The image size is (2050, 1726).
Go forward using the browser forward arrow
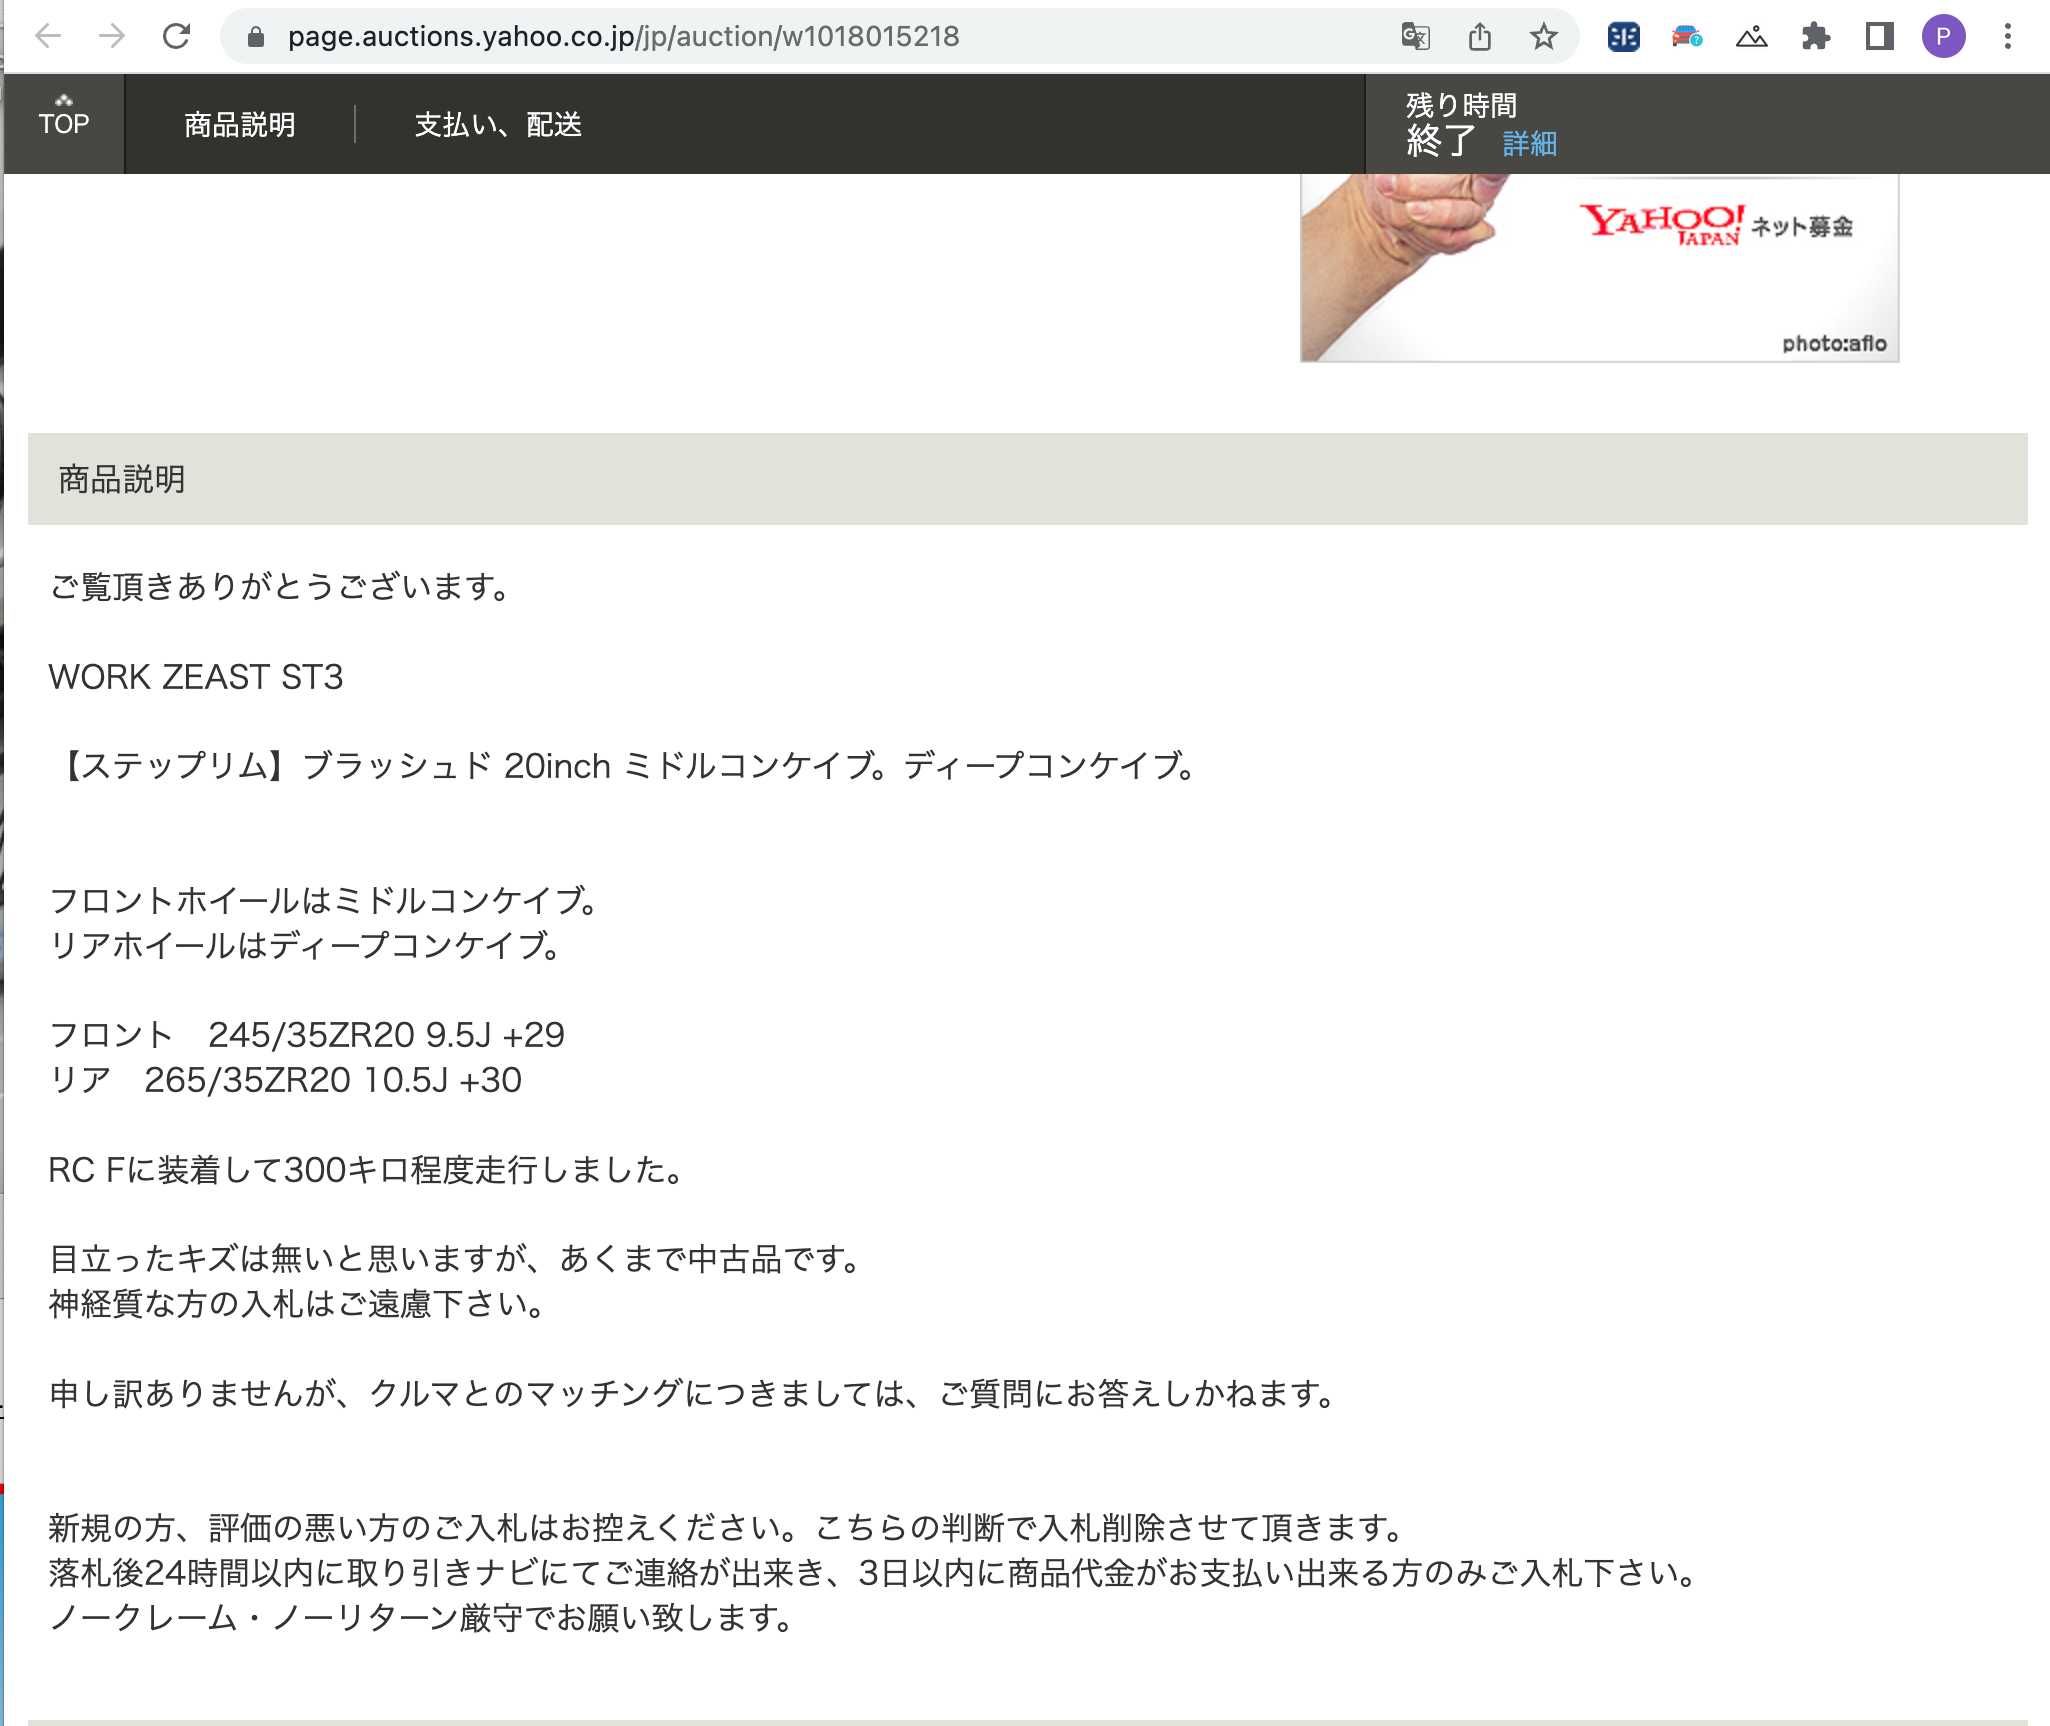click(x=112, y=37)
